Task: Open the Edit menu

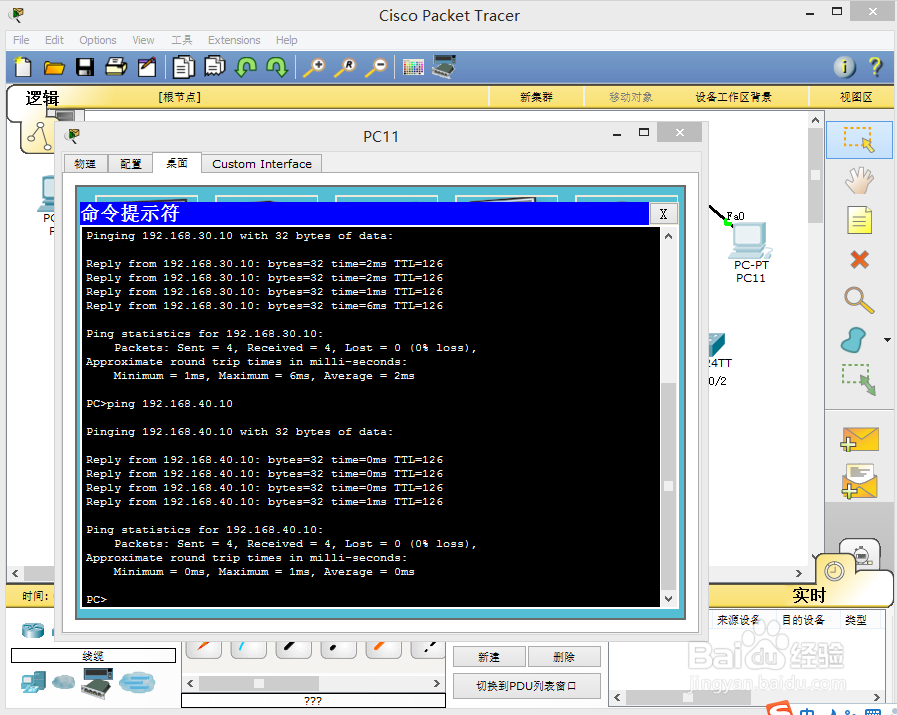Action: click(54, 40)
